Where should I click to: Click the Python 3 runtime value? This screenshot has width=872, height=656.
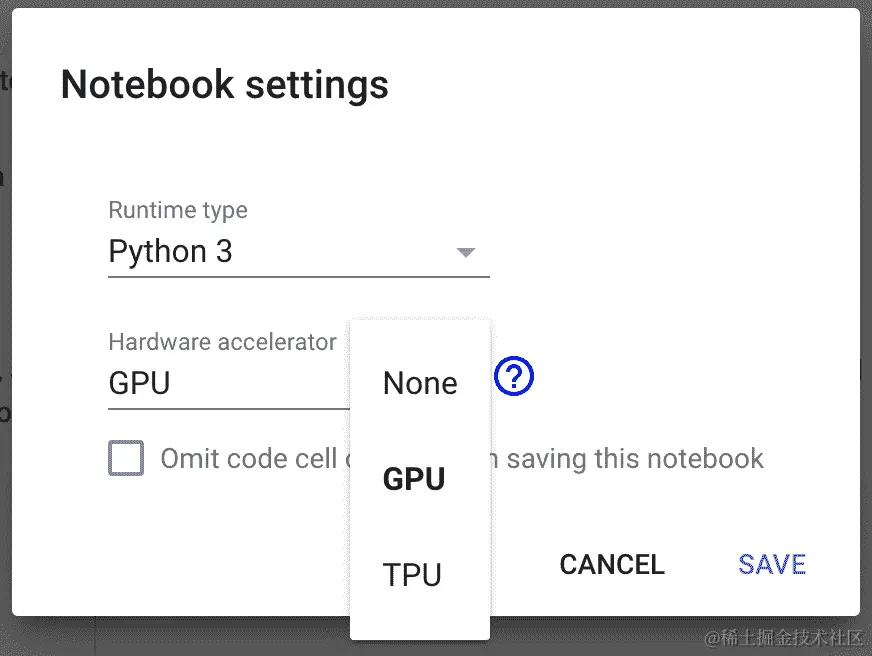click(171, 252)
